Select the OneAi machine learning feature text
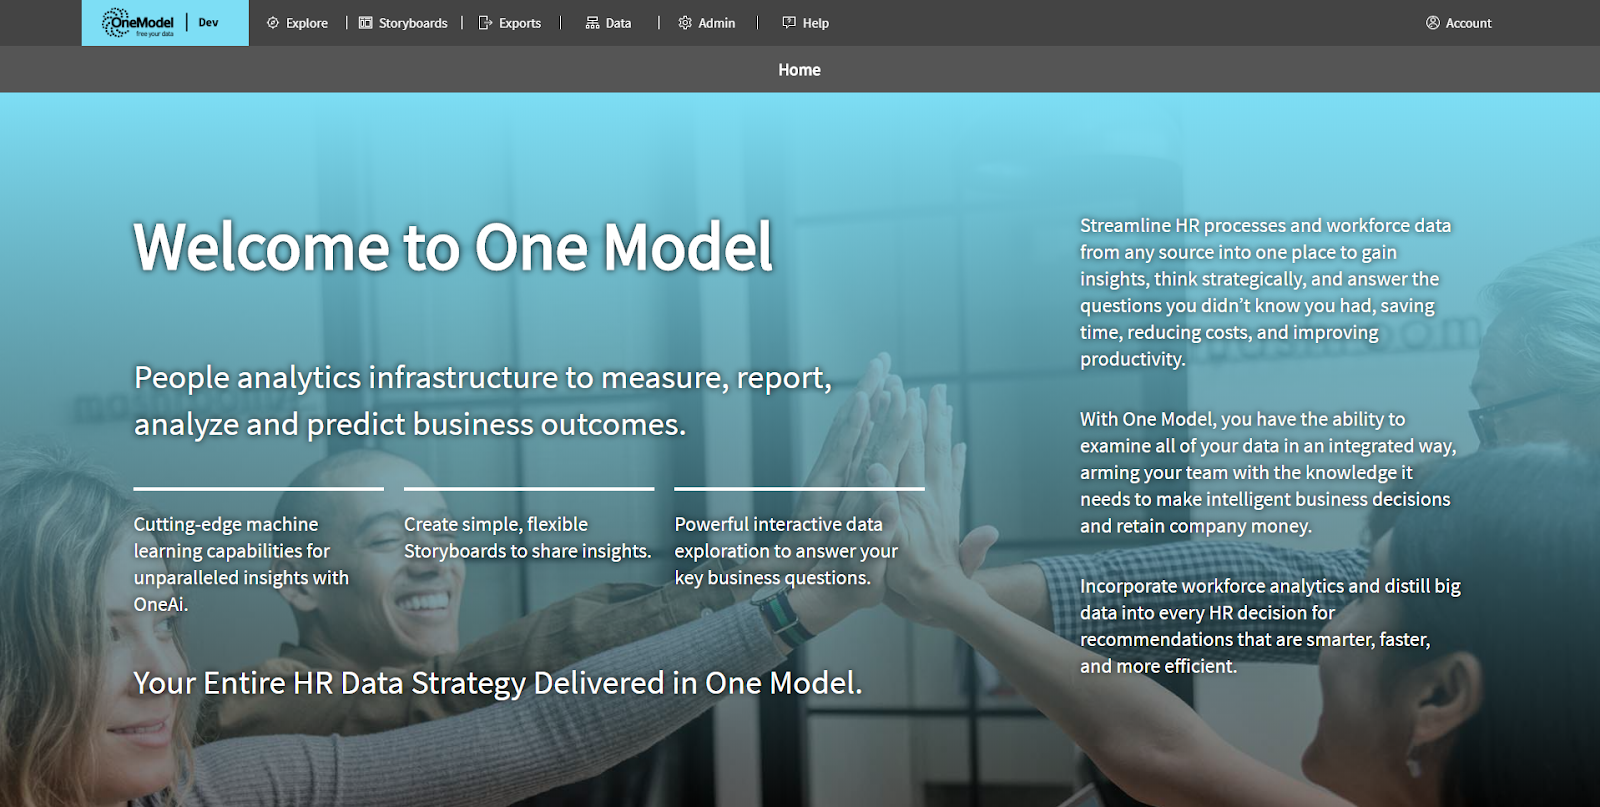Image resolution: width=1600 pixels, height=807 pixels. (x=241, y=564)
